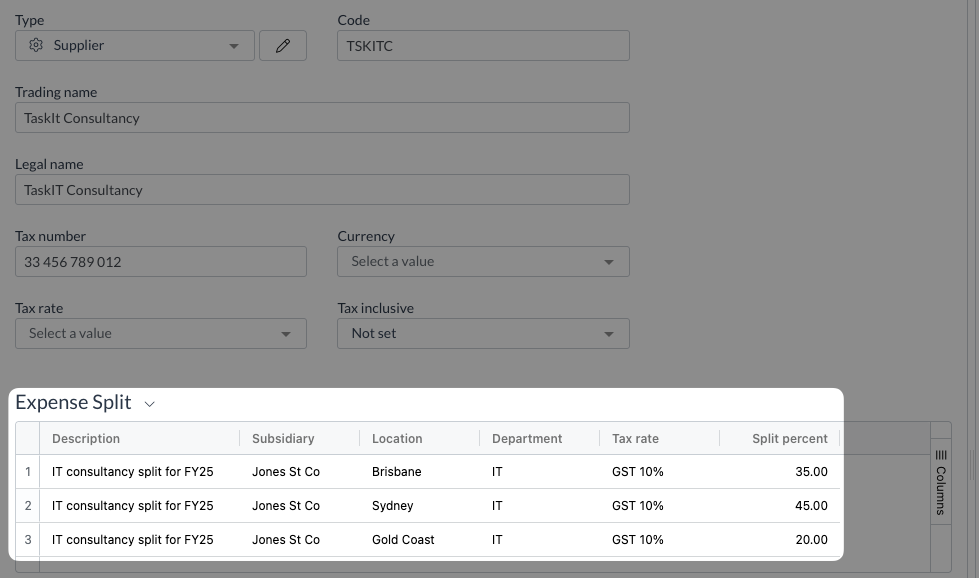Open the Tax inclusive dropdown
The image size is (979, 578).
pos(483,333)
